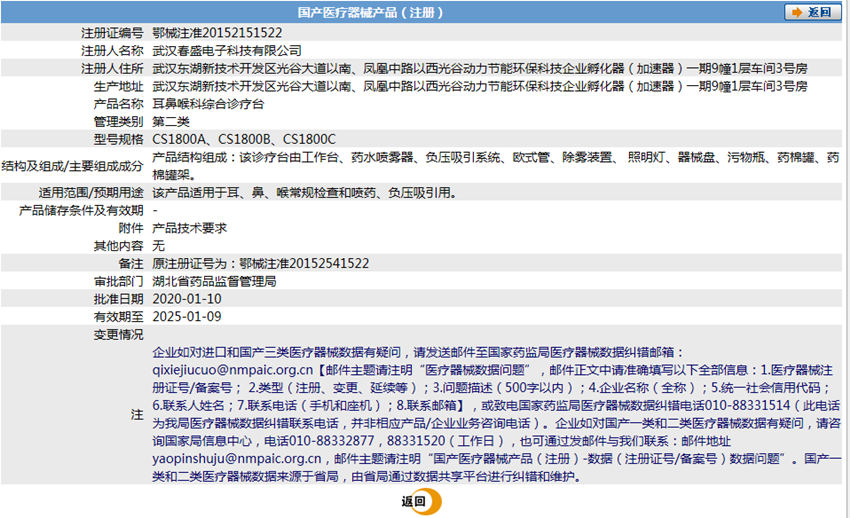This screenshot has height=518, width=850.
Task: Click the phone number 010-88332877 in the note
Action: [331, 441]
